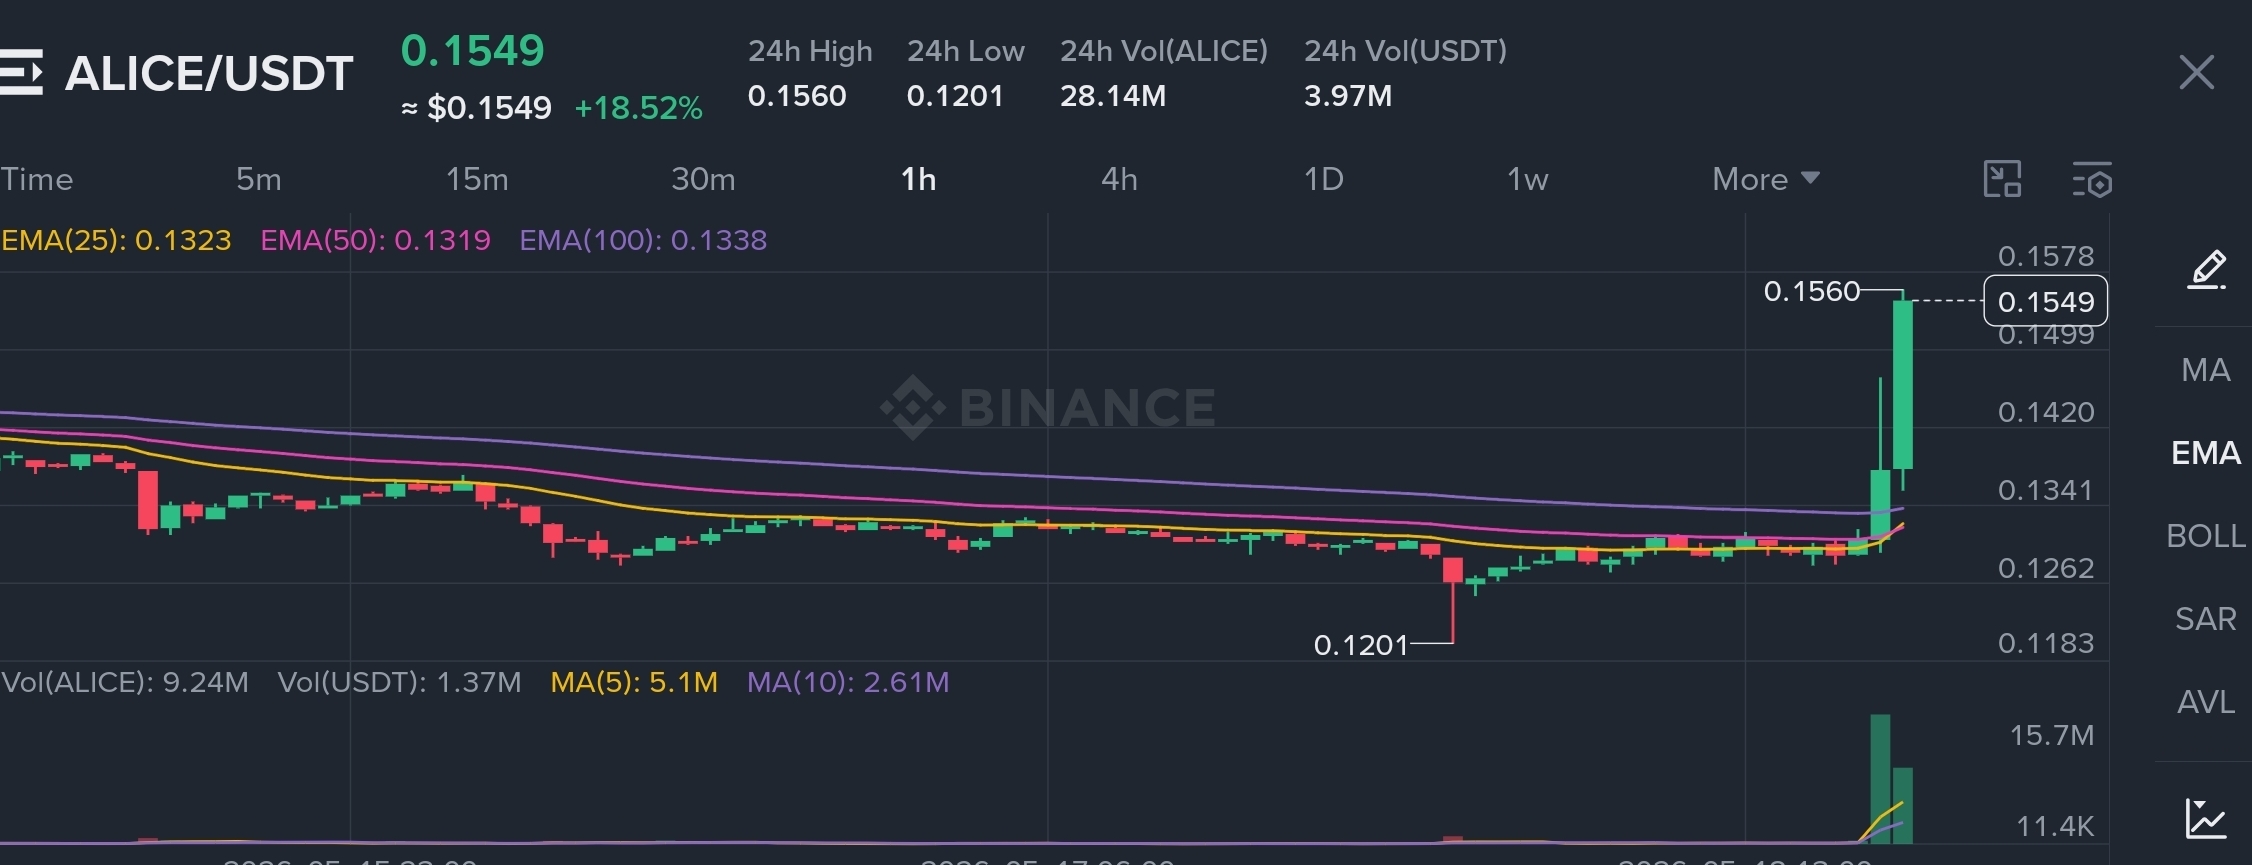The image size is (2252, 865).
Task: Expand the More intervals dropdown
Action: pos(1766,179)
